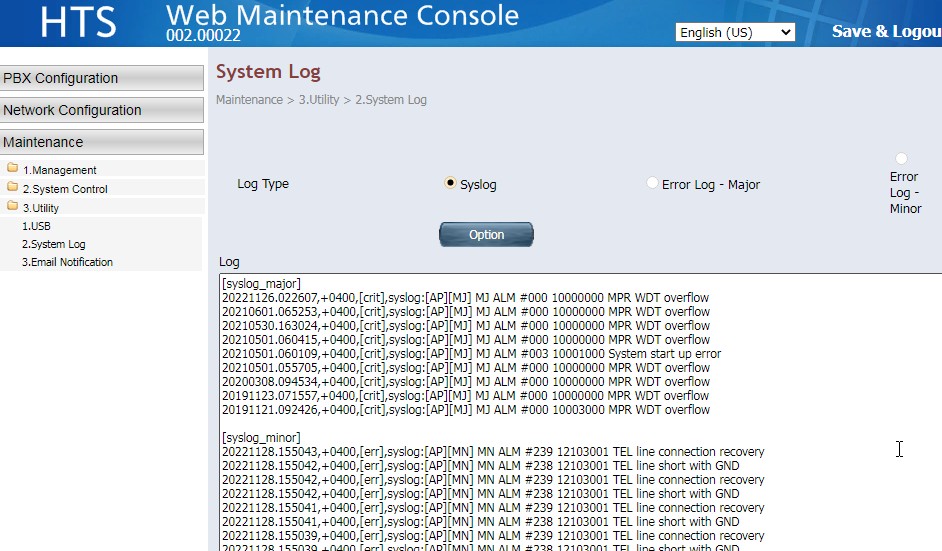942x551 pixels.
Task: Expand the PBX Configuration section
Action: click(x=102, y=78)
